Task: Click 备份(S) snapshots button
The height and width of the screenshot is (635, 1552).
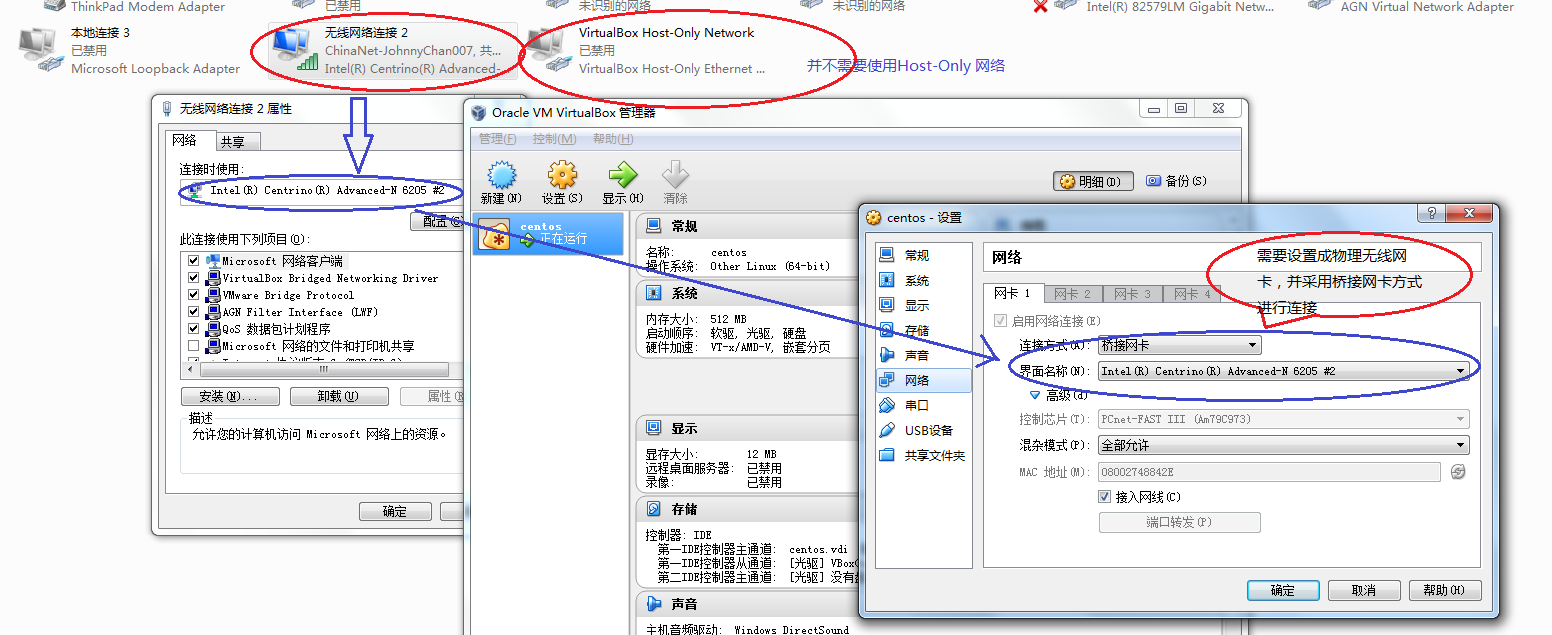Action: coord(1177,181)
